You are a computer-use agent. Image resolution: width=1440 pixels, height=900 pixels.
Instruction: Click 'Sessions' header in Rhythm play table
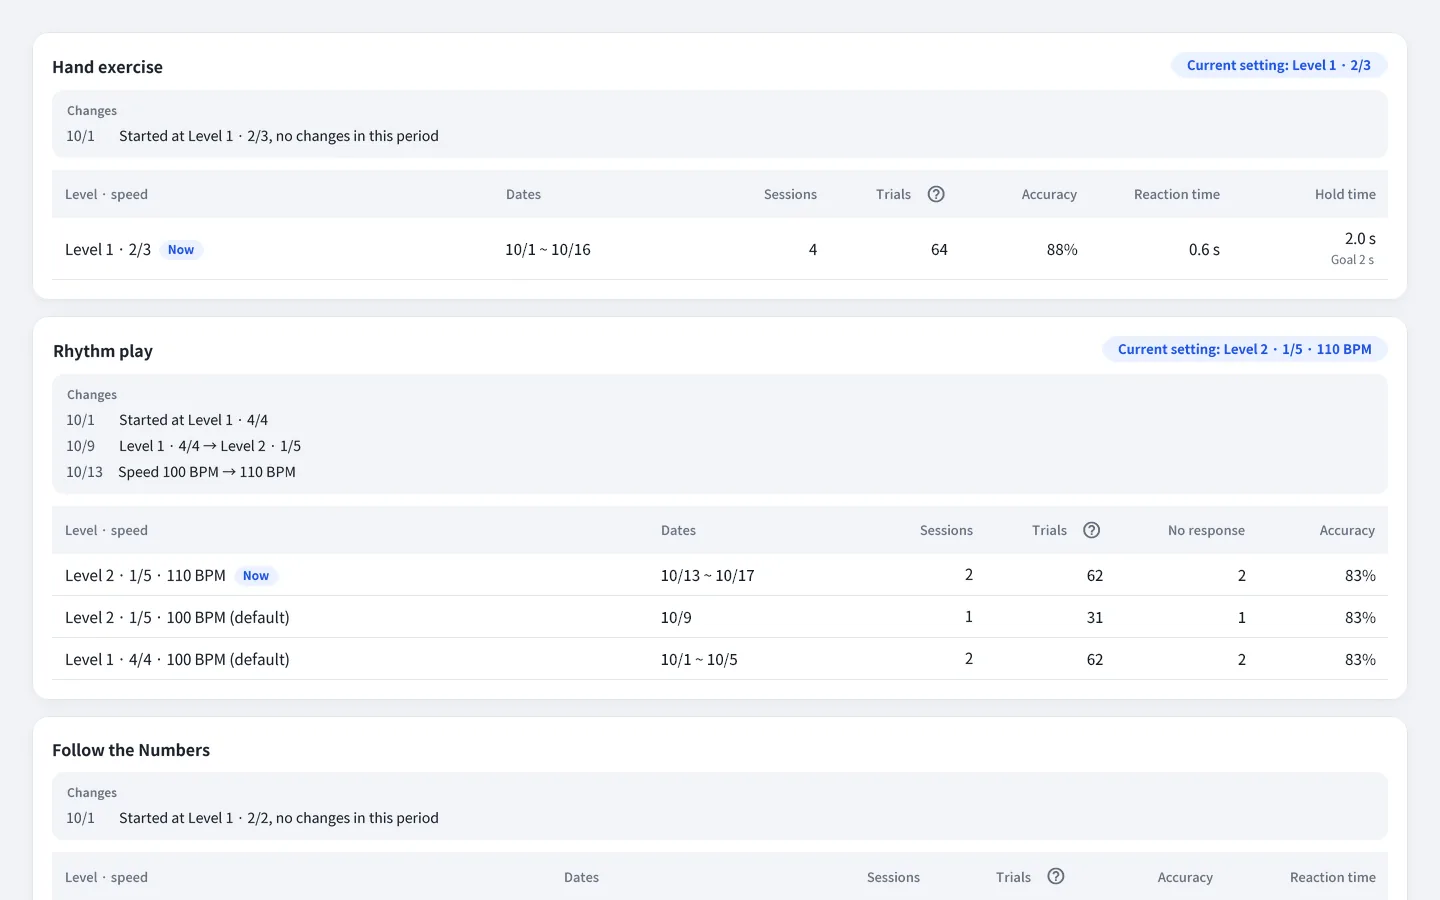(x=946, y=530)
